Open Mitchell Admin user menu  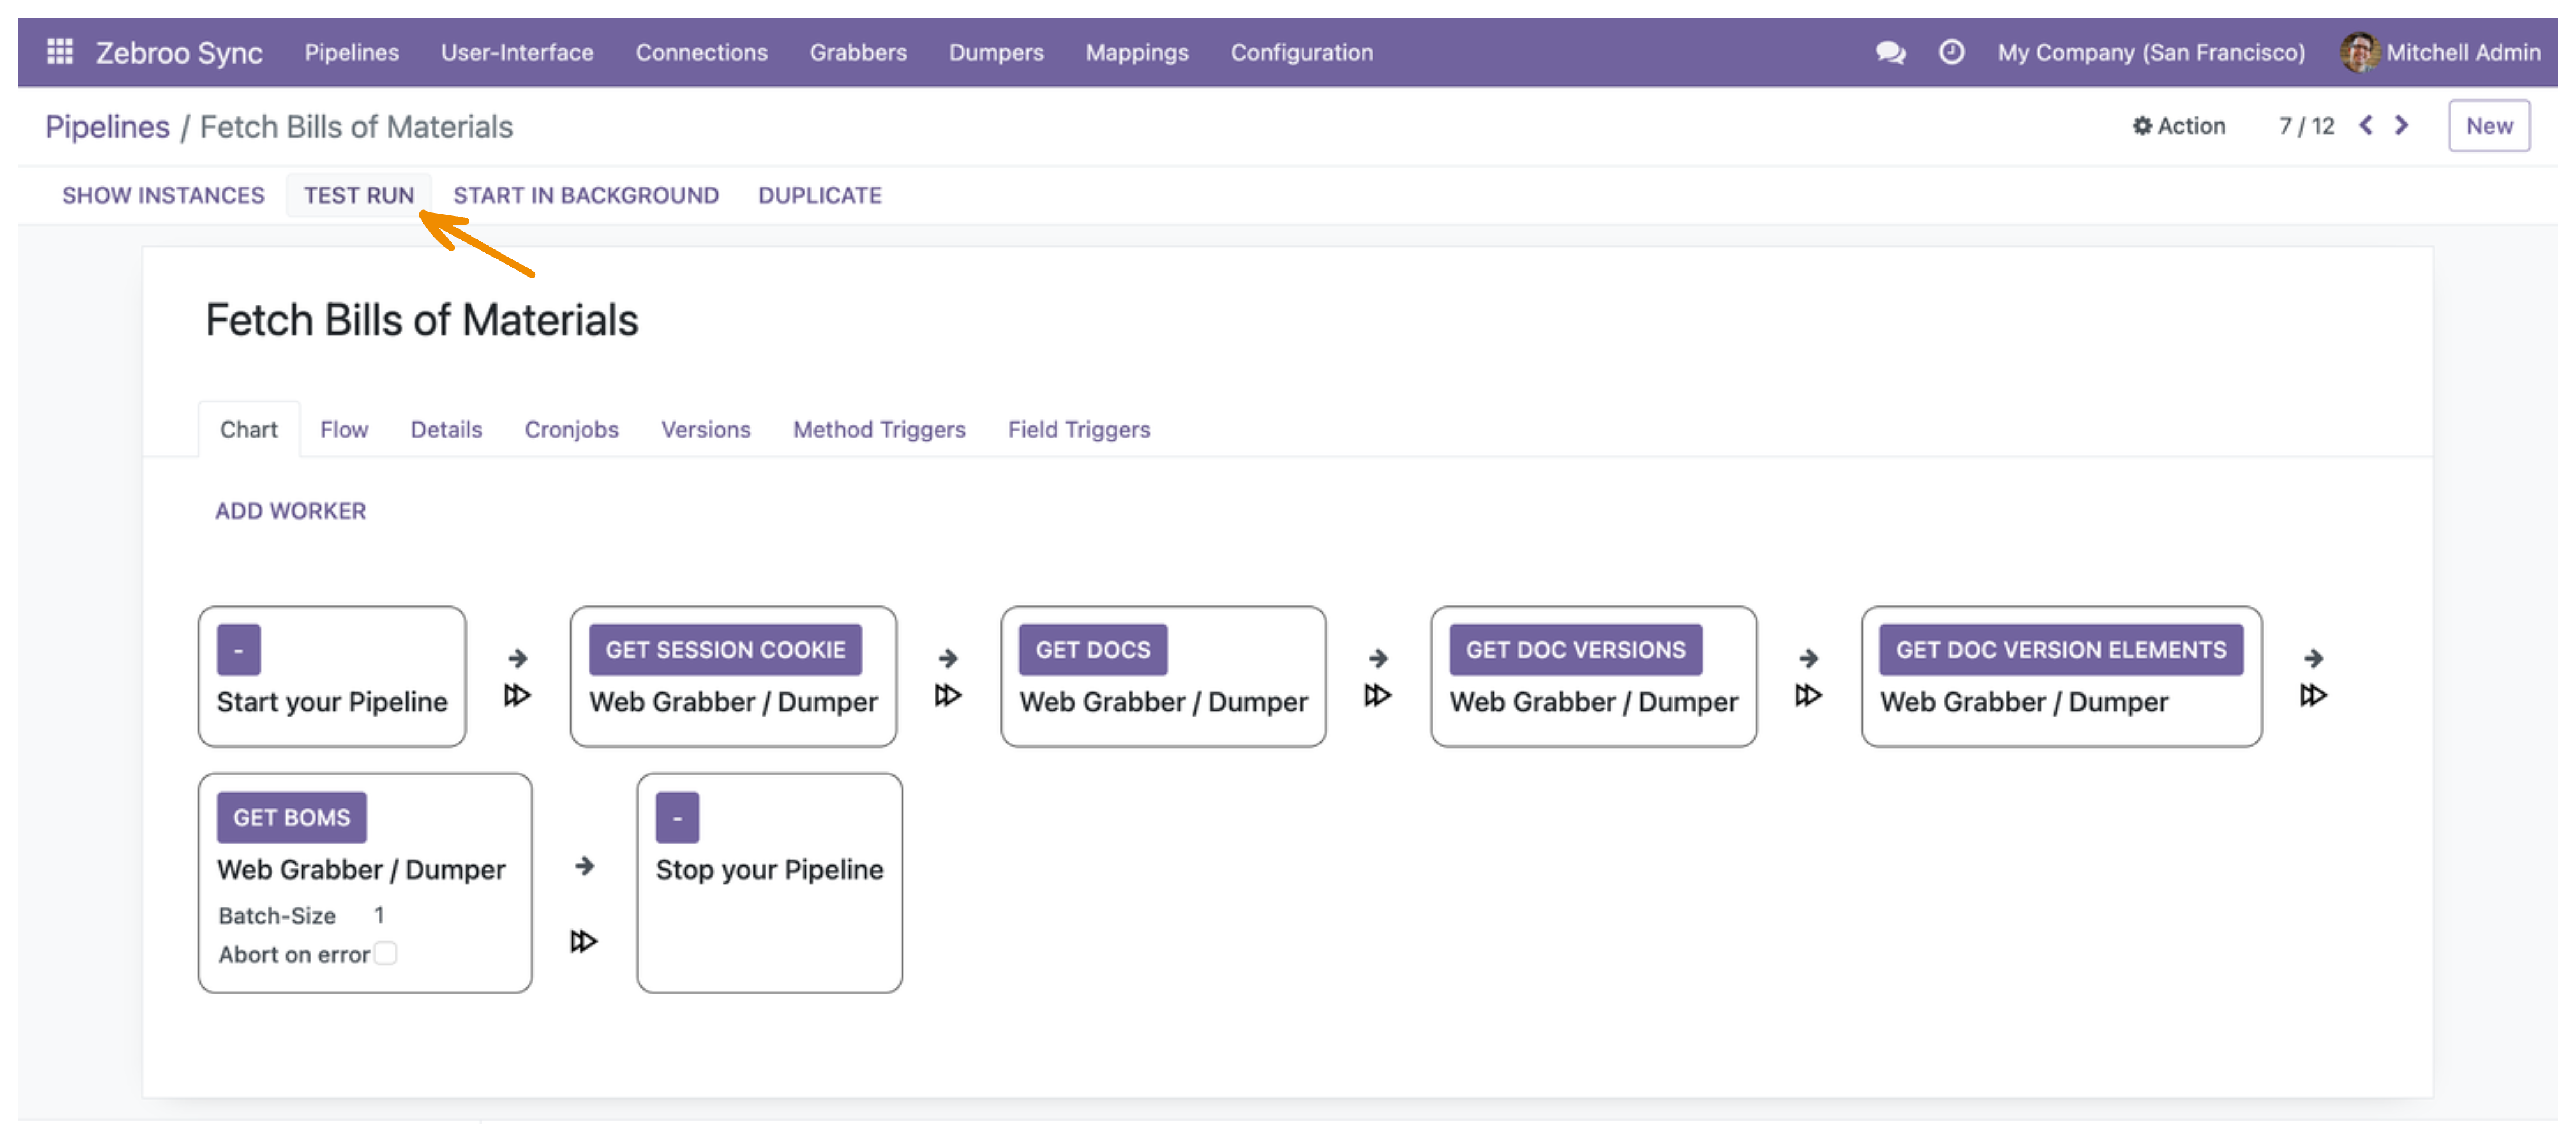tap(2440, 52)
